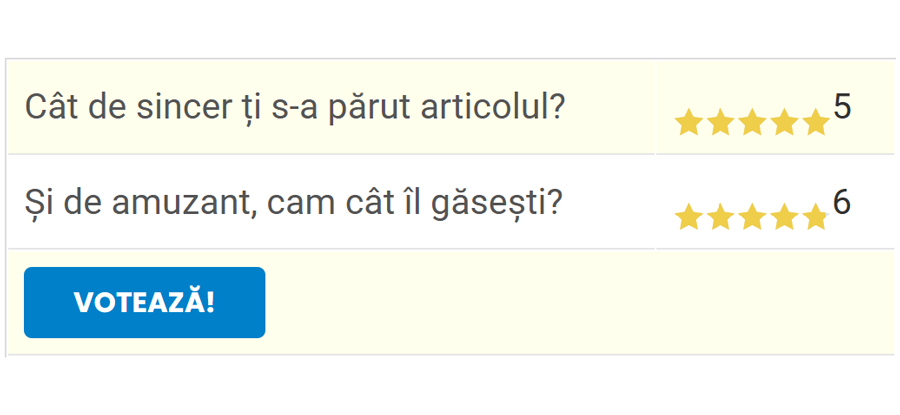The width and height of the screenshot is (900, 415).
Task: Select third star in sincerity row
Action: (752, 123)
